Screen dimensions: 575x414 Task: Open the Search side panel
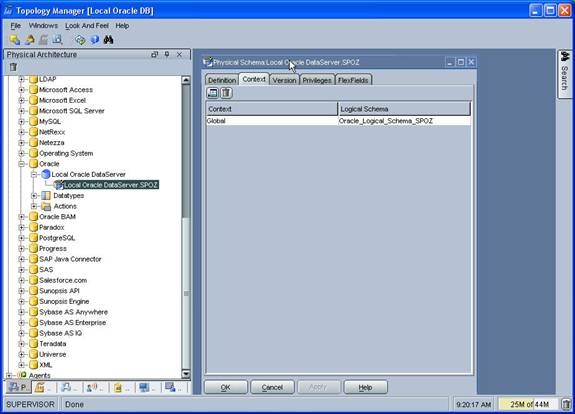564,74
